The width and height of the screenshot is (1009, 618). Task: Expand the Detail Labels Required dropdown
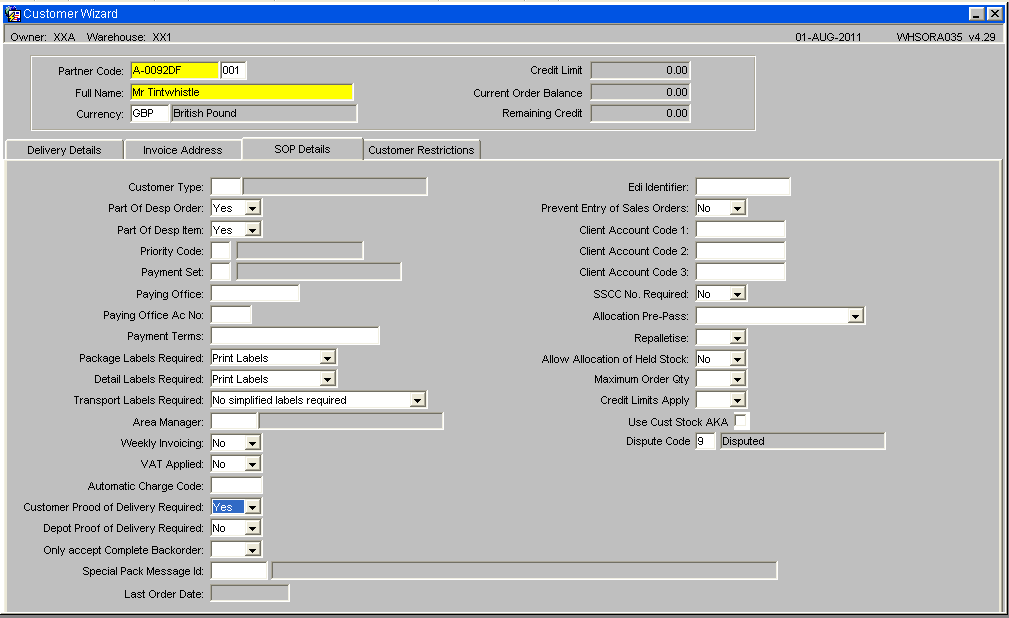(x=328, y=379)
